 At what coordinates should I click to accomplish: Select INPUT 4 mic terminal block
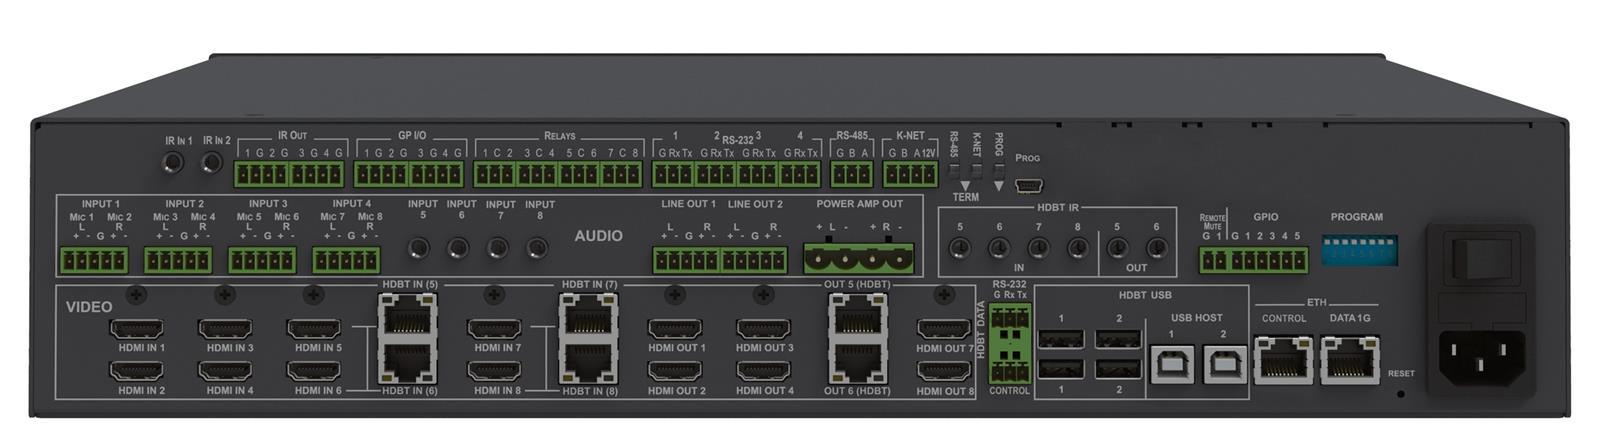tap(347, 260)
